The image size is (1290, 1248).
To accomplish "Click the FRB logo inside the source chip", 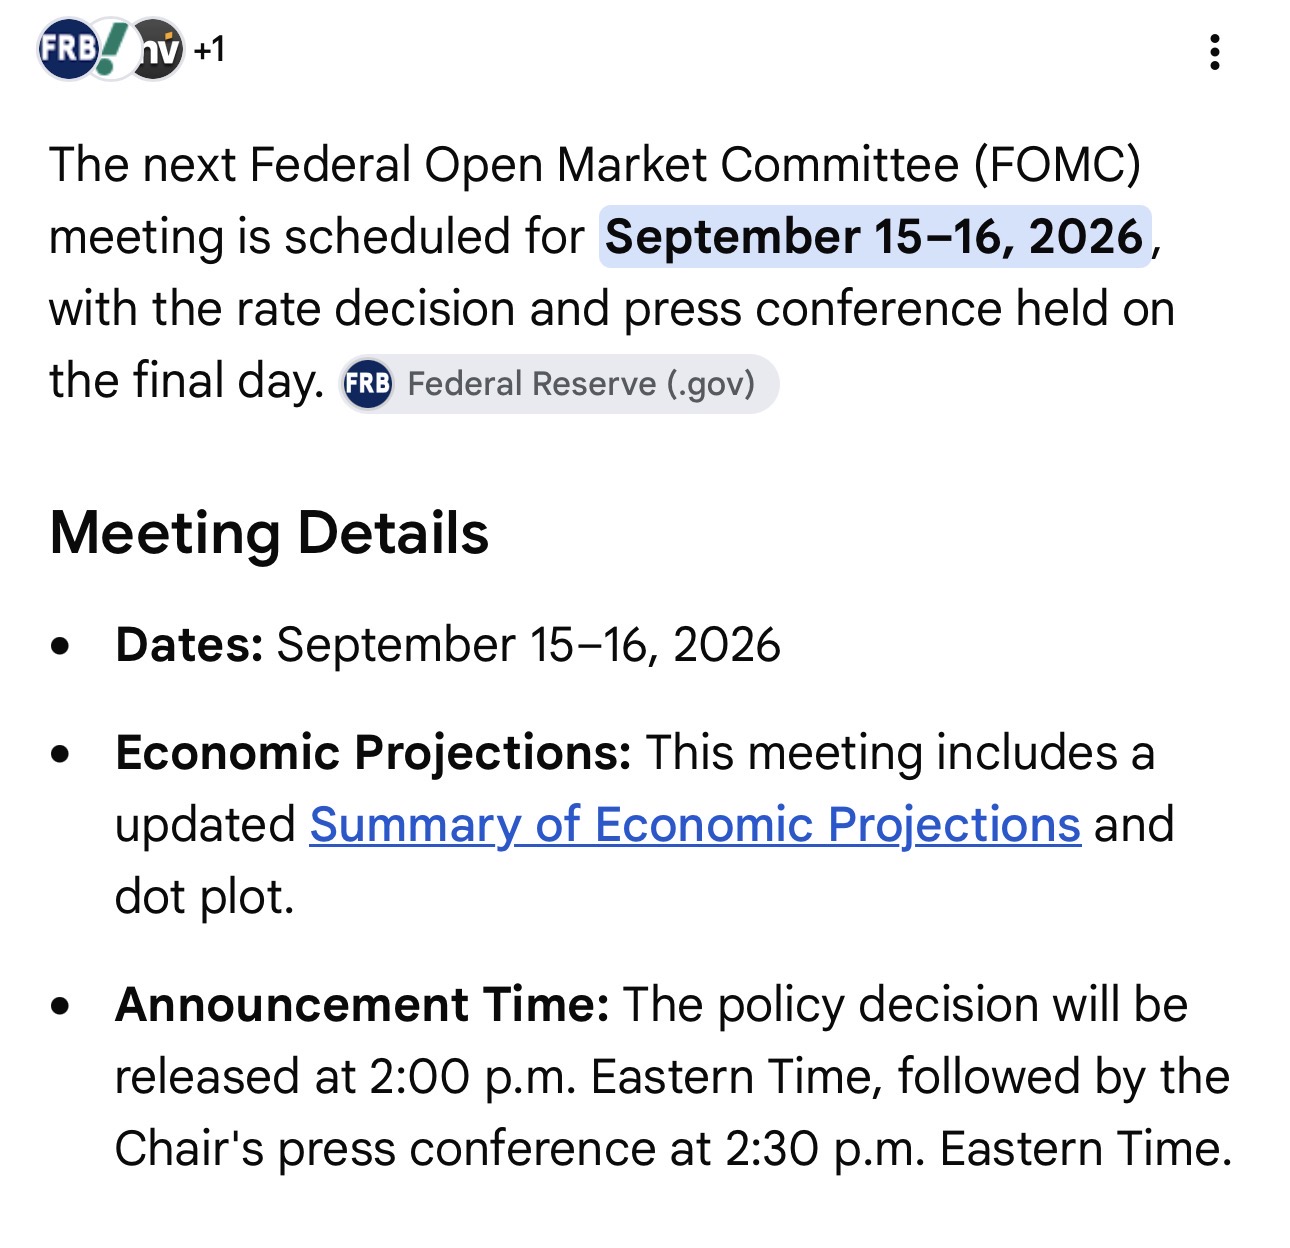I will (x=367, y=384).
